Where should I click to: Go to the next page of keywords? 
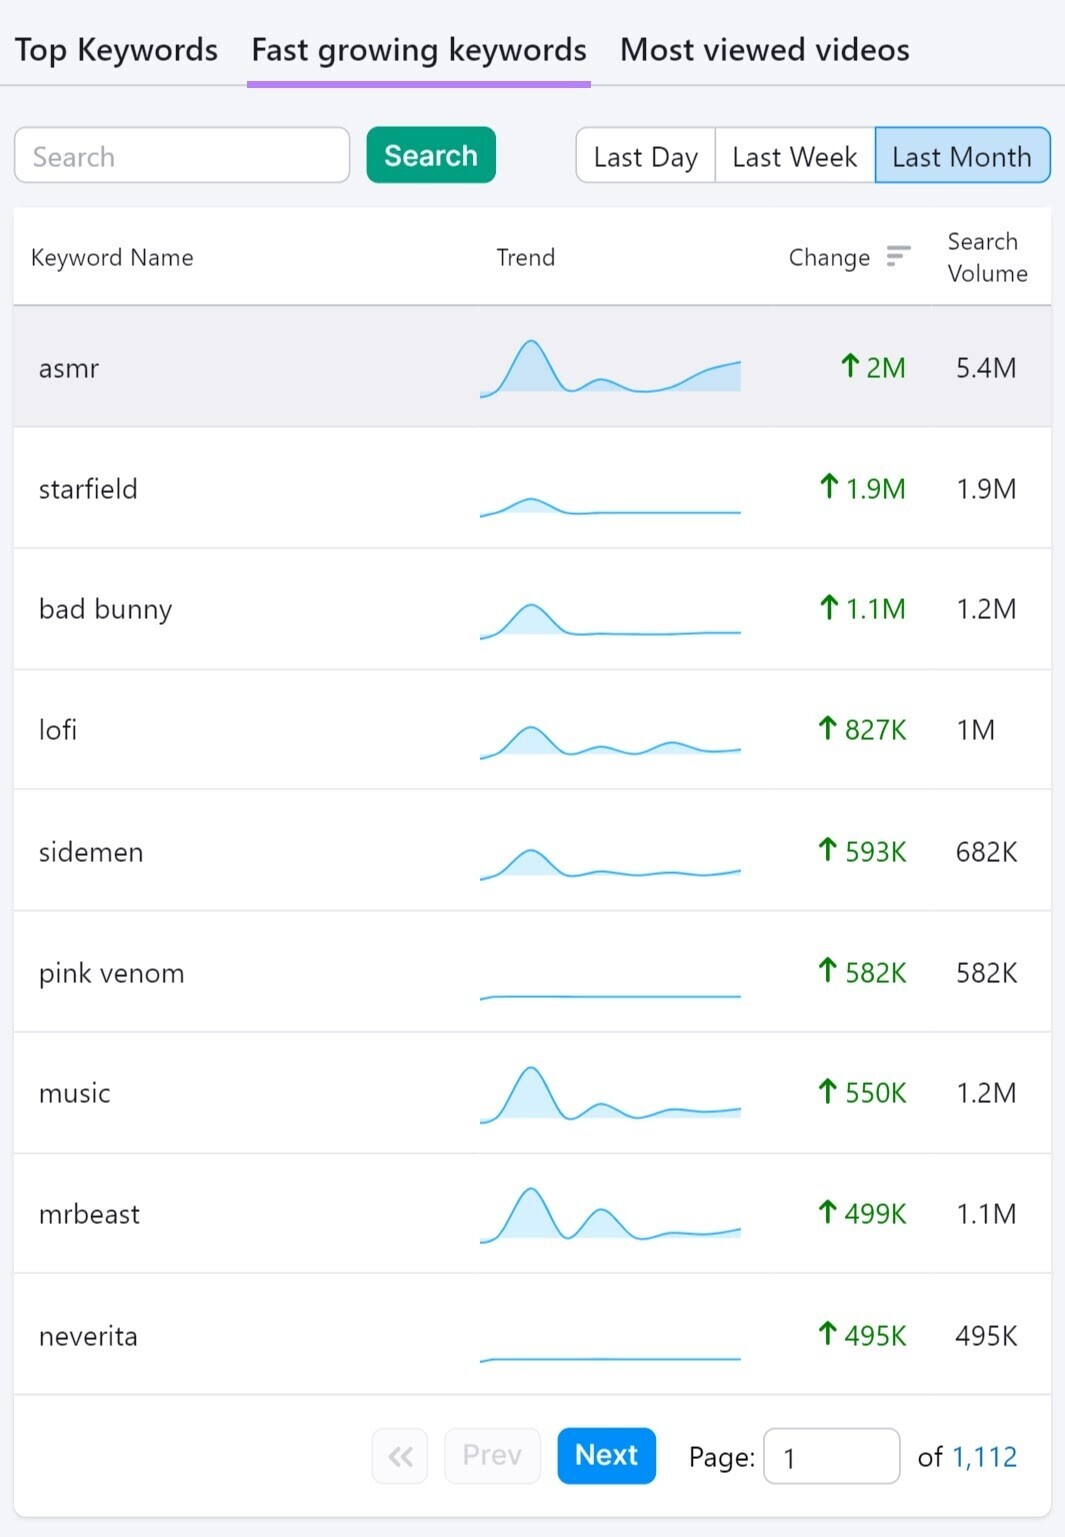(606, 1456)
